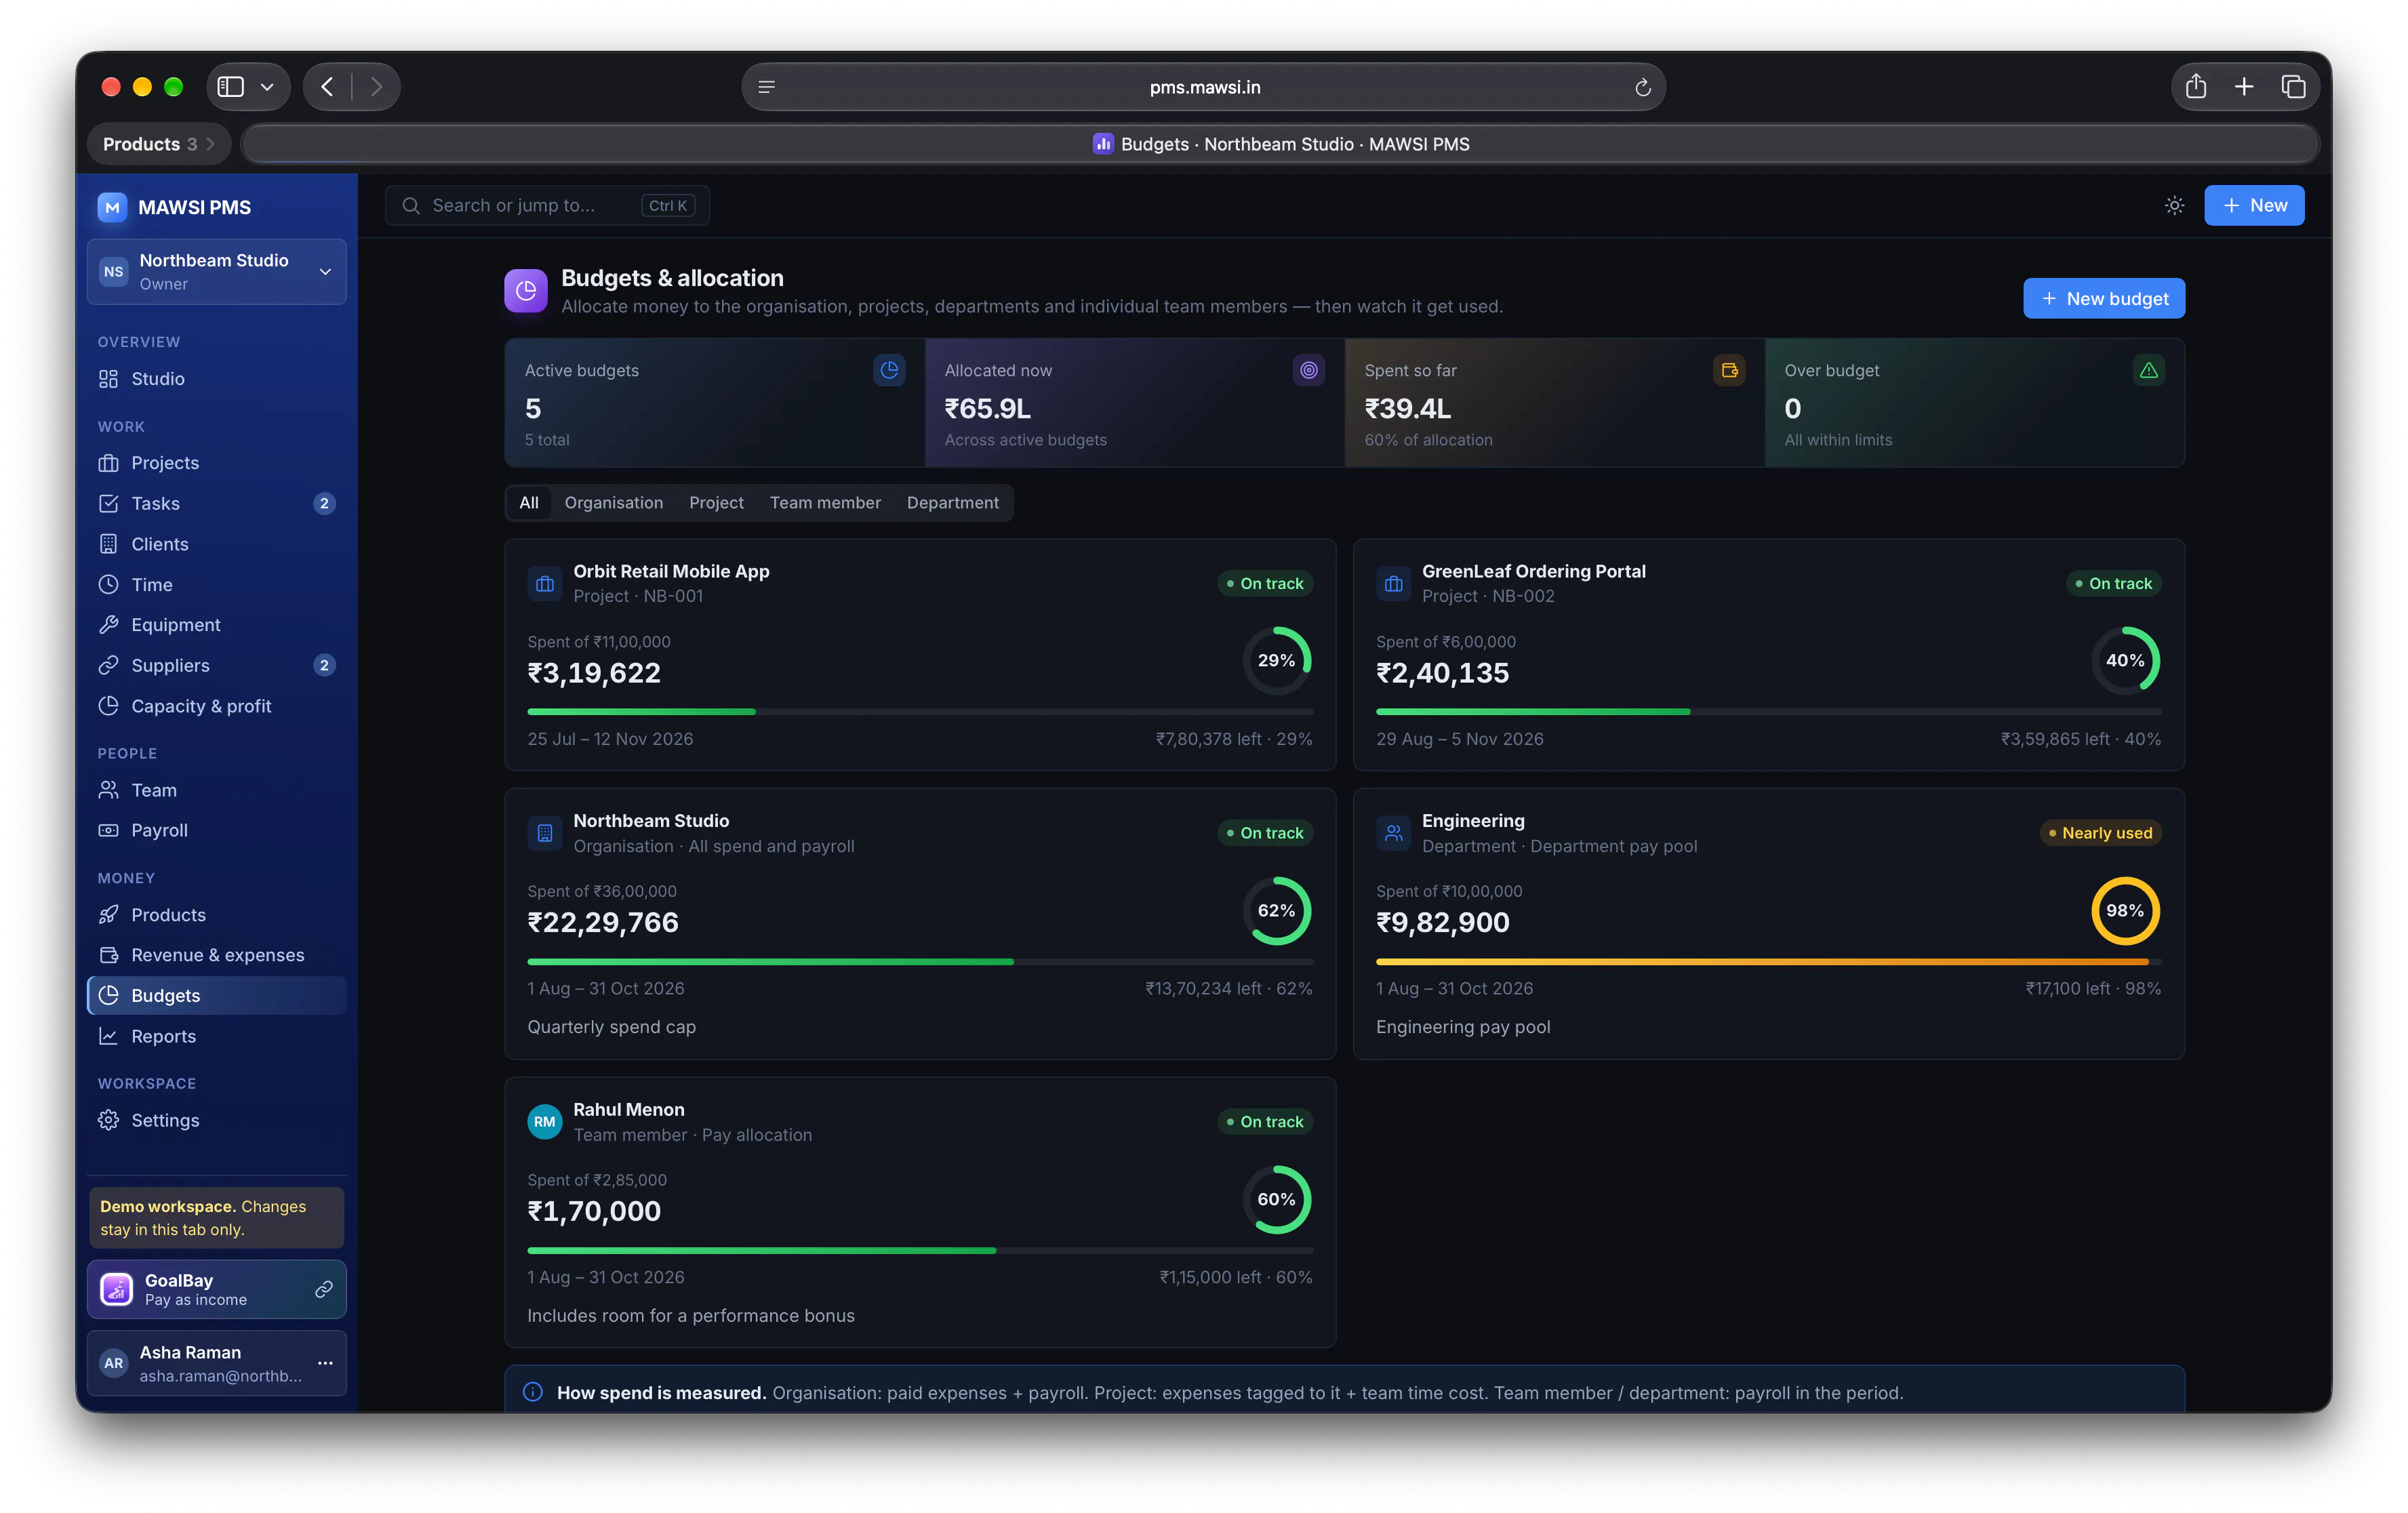Open Capacity & profit in sidebar

click(x=217, y=706)
